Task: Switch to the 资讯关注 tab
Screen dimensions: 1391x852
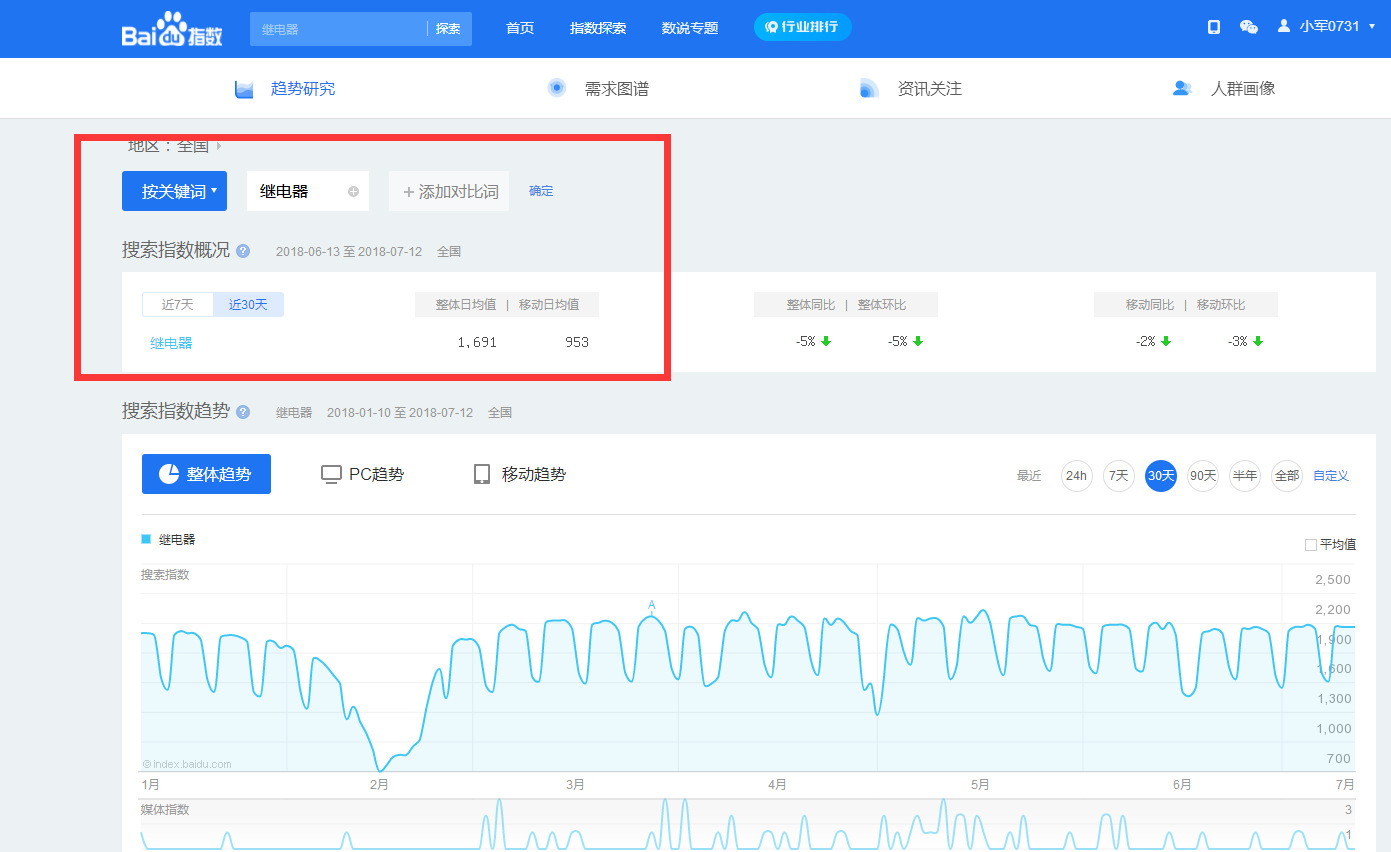Action: (929, 89)
